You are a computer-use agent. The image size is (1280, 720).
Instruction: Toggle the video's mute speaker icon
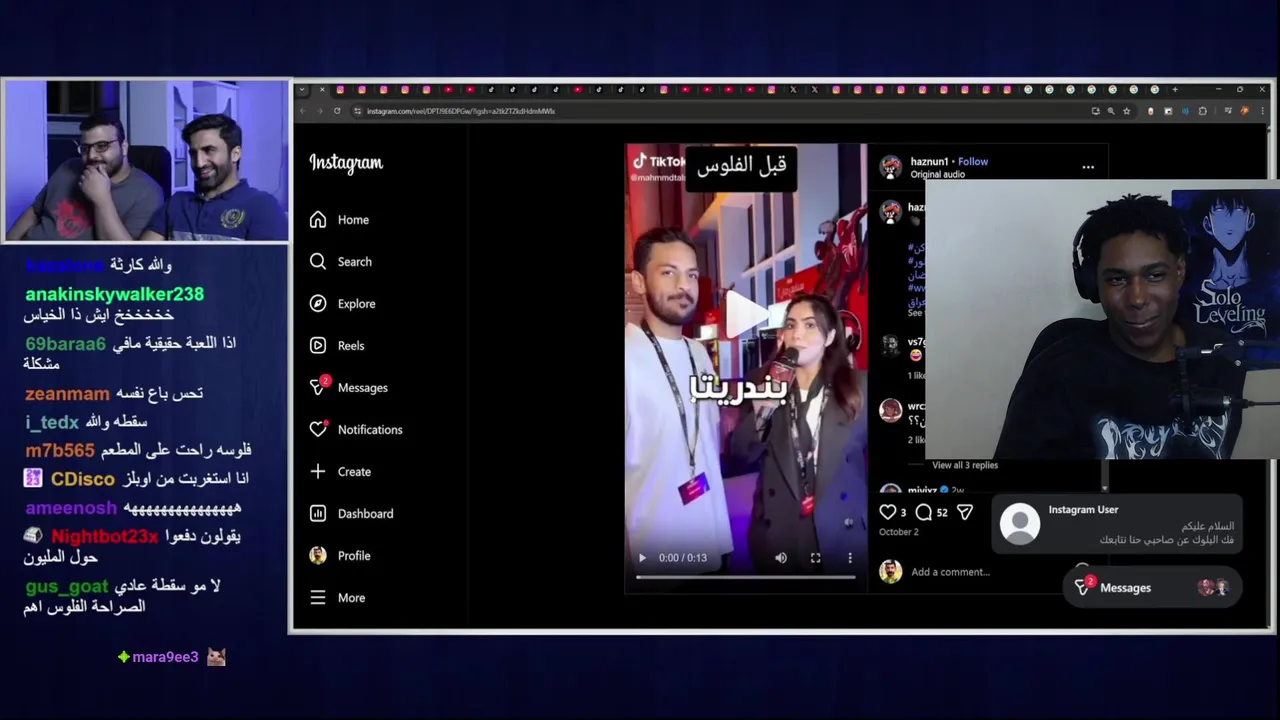coord(781,558)
